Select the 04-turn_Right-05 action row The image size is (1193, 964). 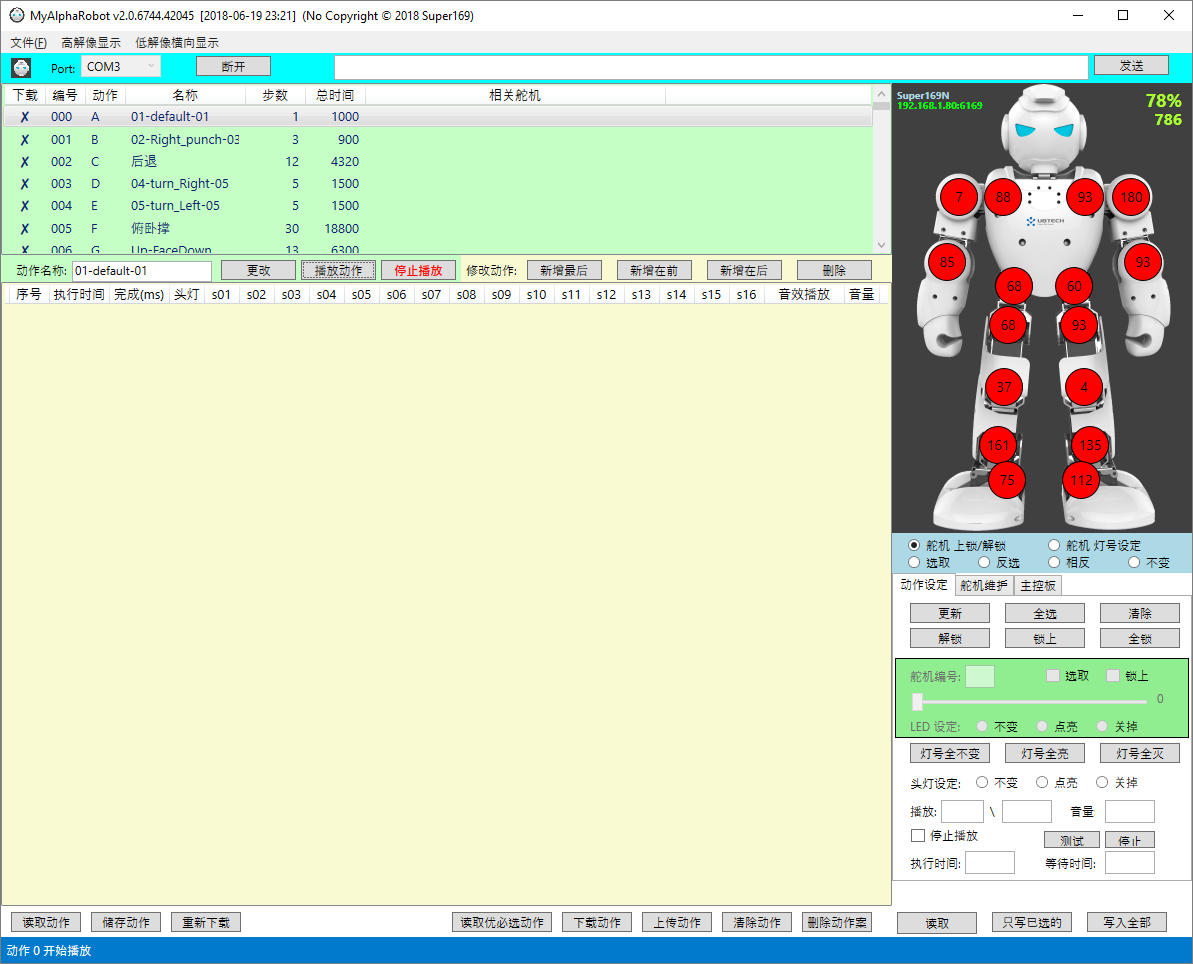click(x=437, y=184)
